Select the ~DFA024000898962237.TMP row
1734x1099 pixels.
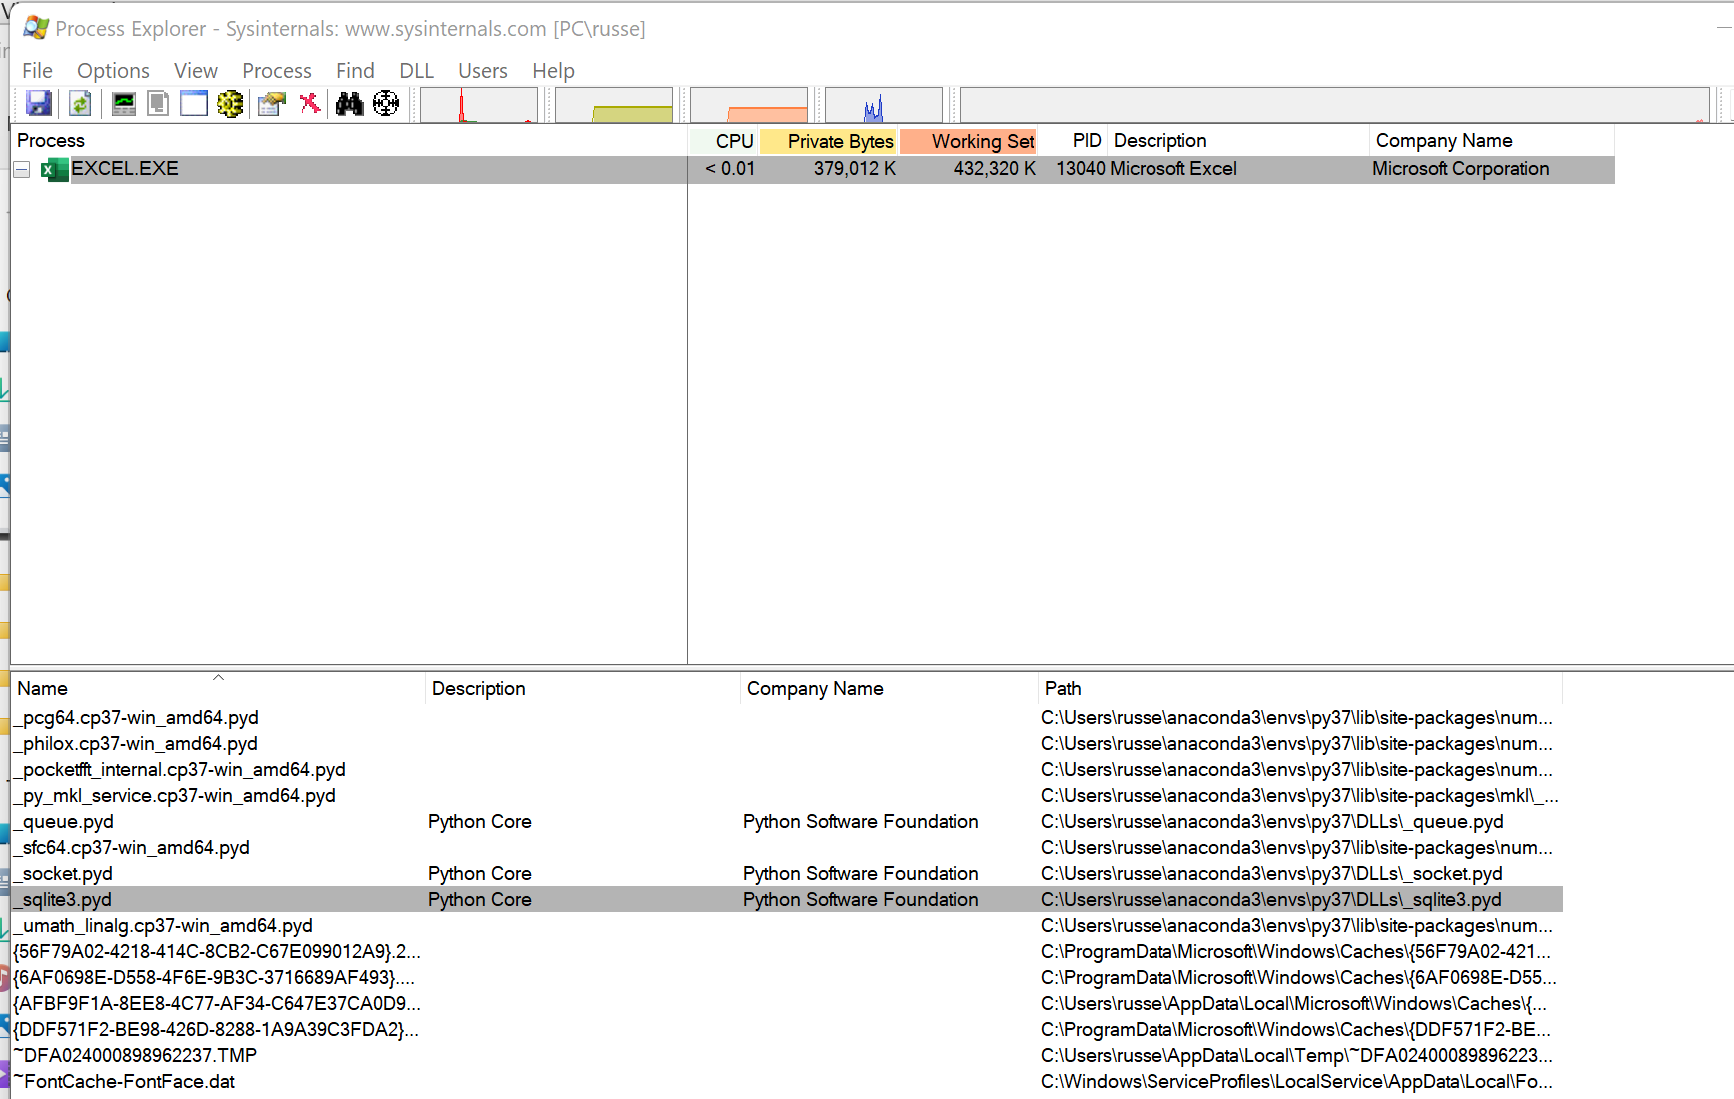point(787,1056)
